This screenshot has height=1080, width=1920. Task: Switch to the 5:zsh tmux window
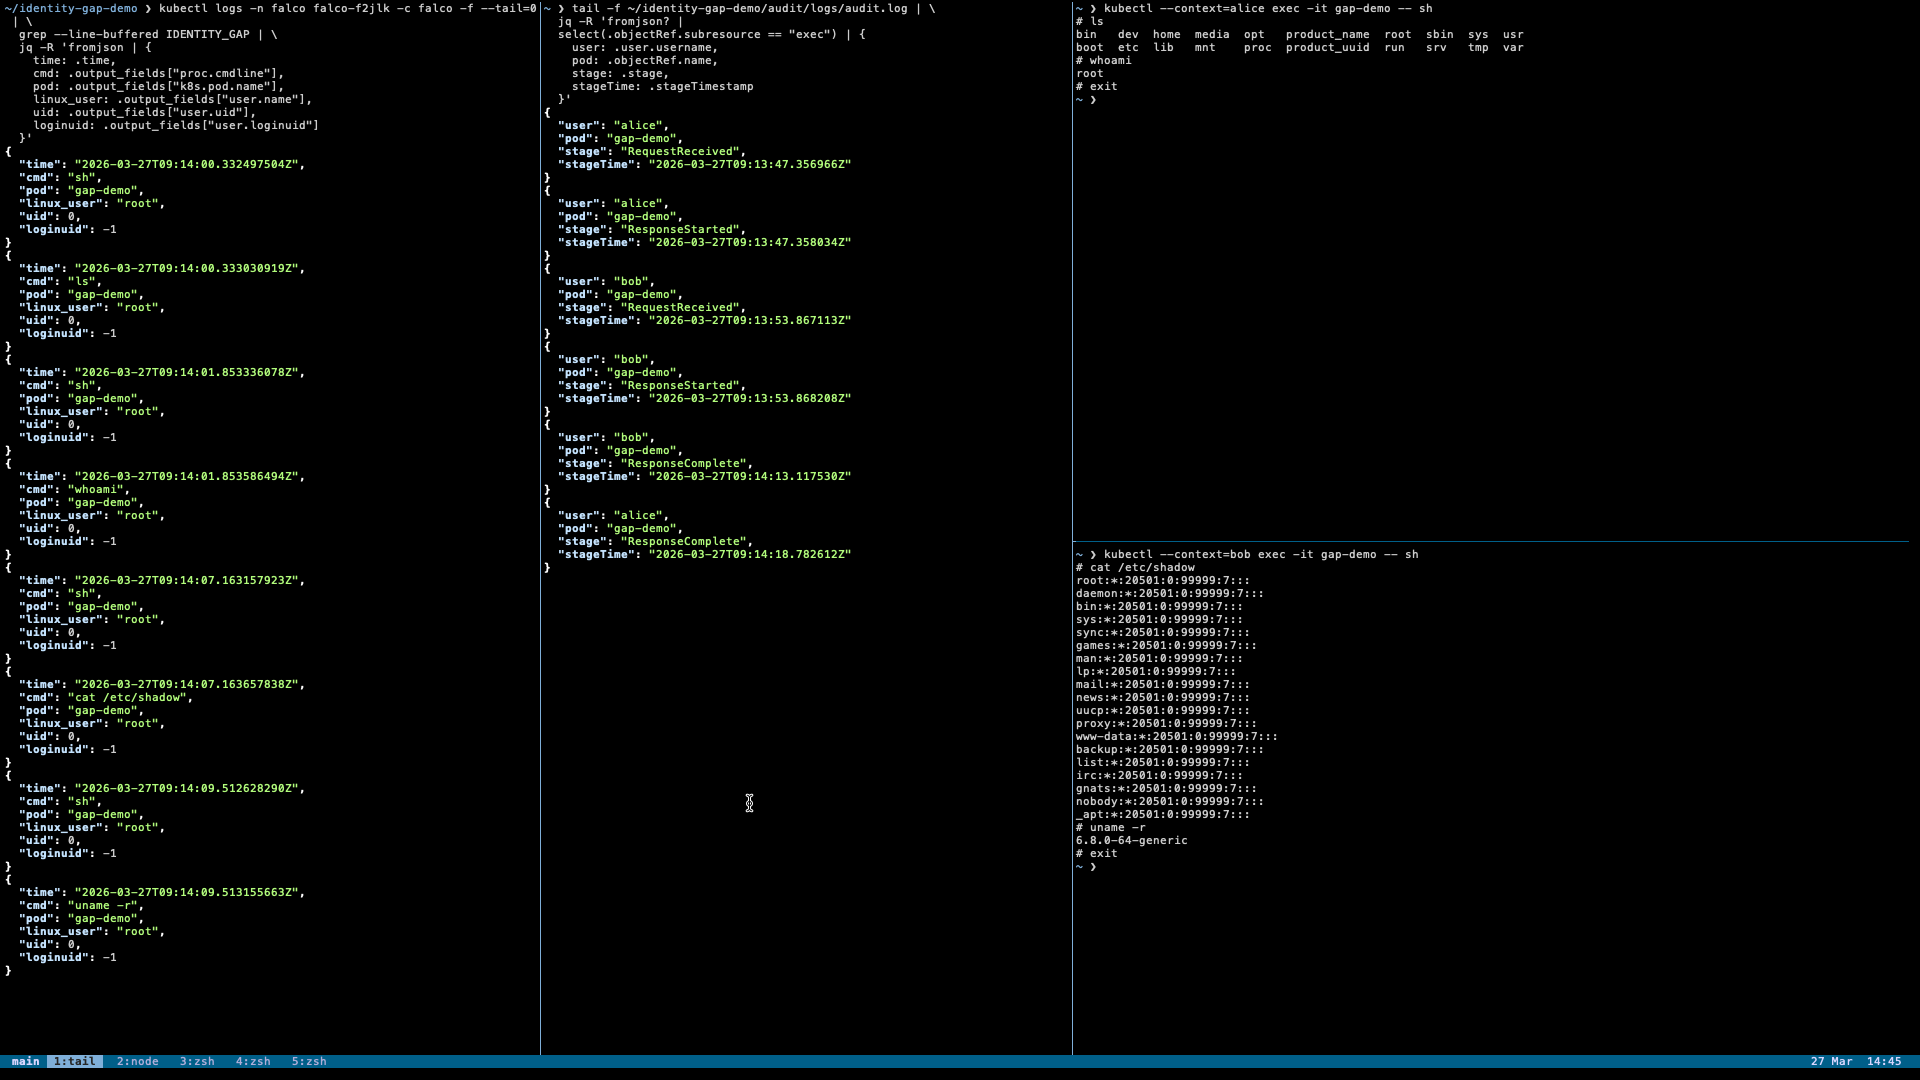pos(308,1061)
